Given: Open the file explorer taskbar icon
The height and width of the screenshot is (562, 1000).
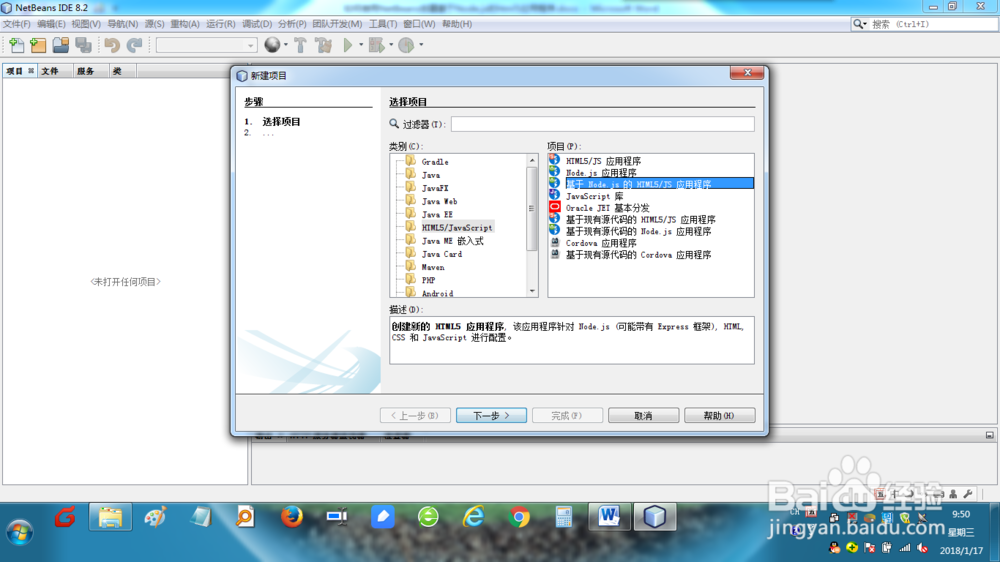Looking at the screenshot, I should point(110,517).
